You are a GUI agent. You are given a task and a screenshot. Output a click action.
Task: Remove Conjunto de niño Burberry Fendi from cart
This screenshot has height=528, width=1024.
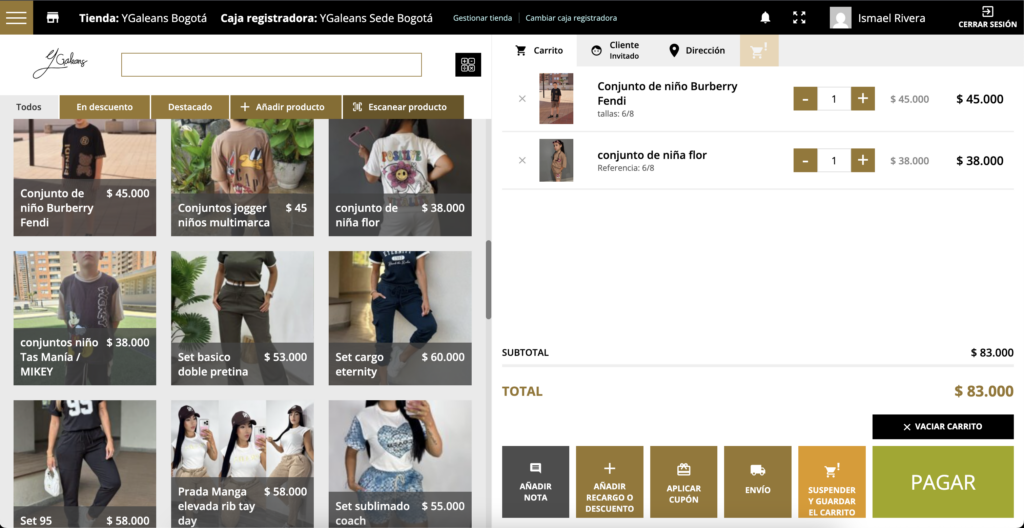click(x=522, y=99)
